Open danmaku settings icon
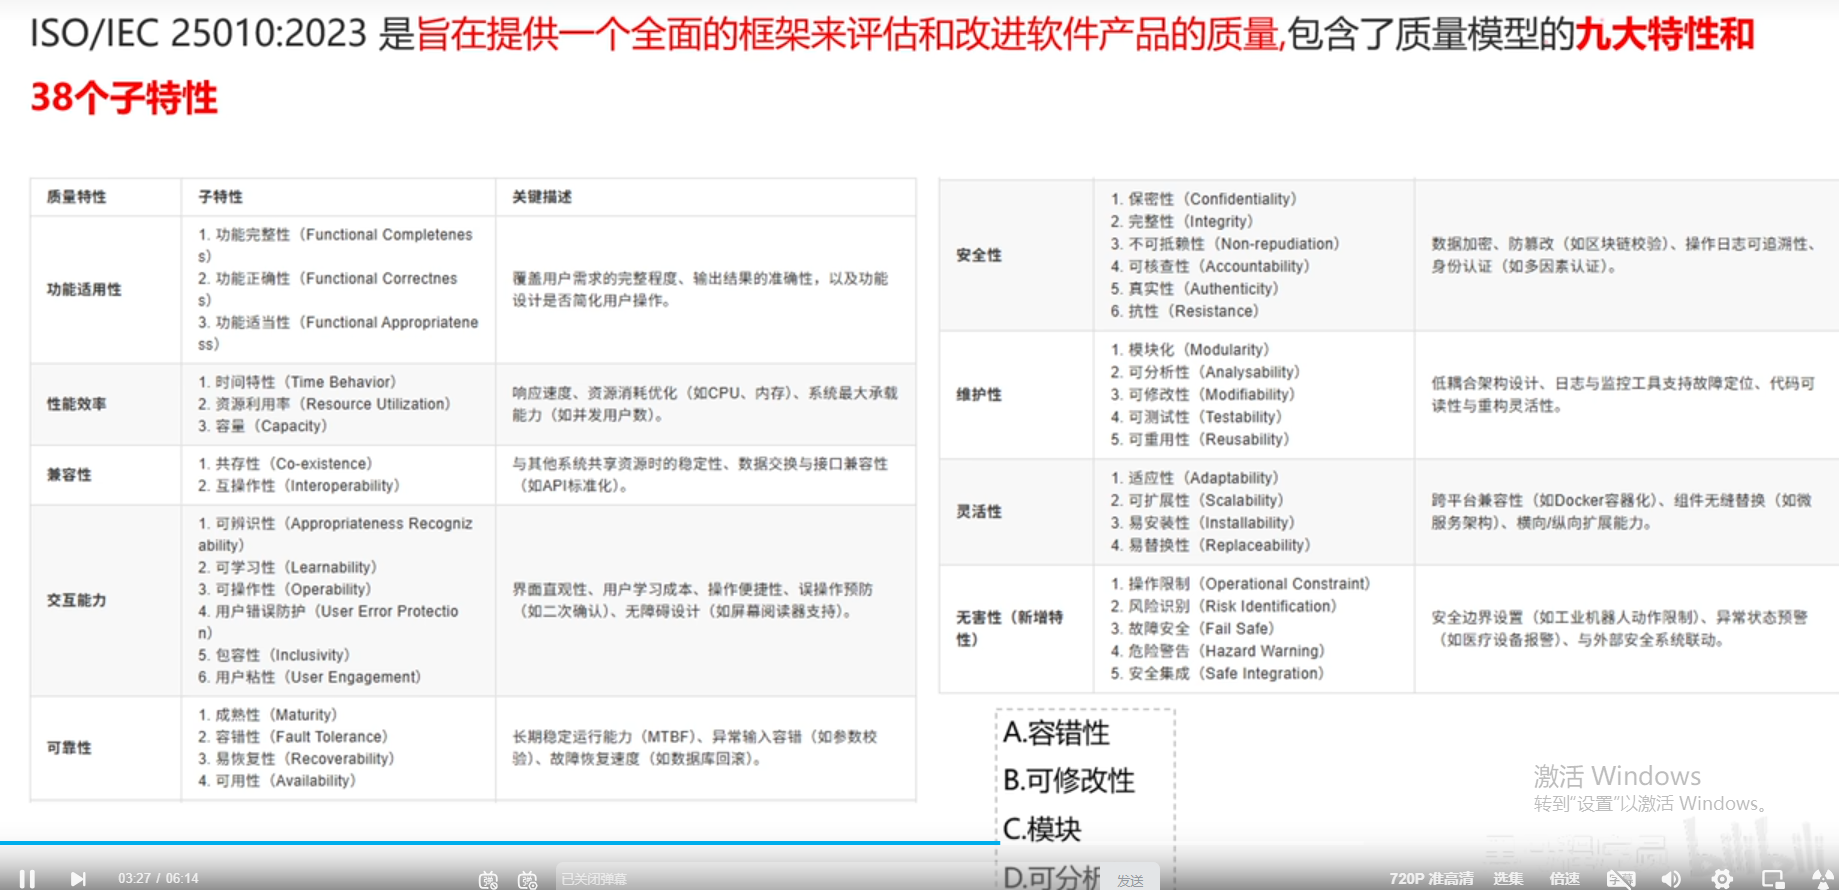Image resolution: width=1839 pixels, height=890 pixels. tap(527, 879)
